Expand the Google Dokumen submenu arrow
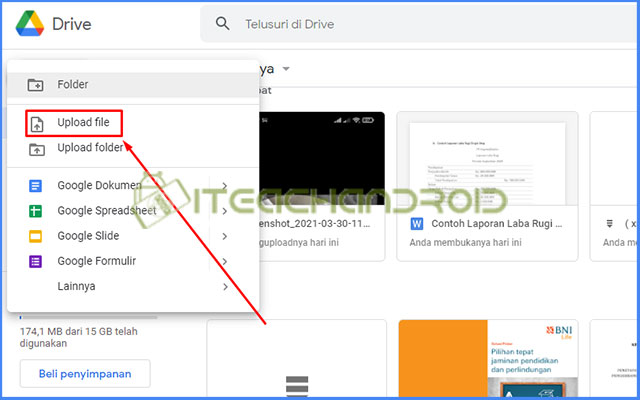 click(x=225, y=186)
